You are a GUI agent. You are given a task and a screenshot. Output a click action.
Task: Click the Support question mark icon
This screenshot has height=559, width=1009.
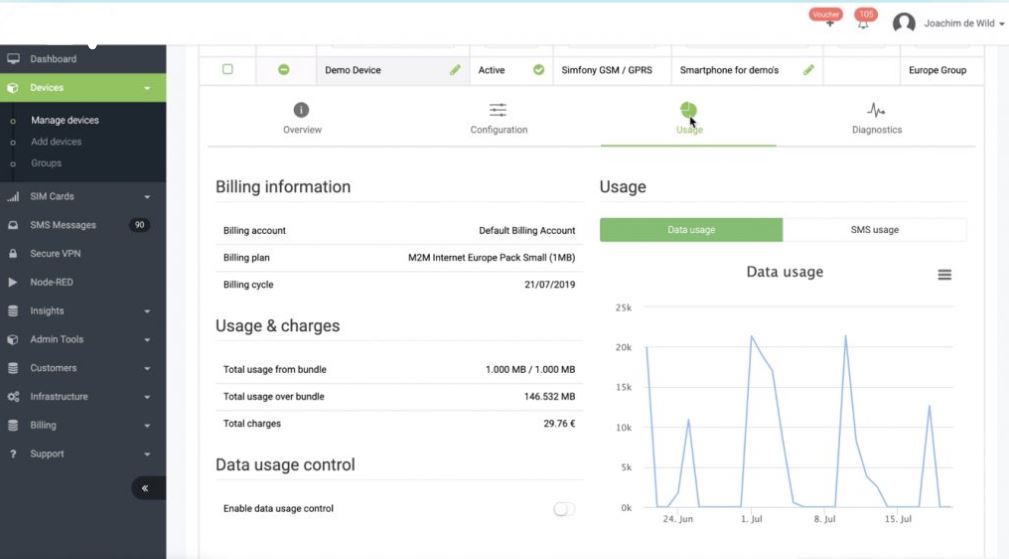coord(13,454)
